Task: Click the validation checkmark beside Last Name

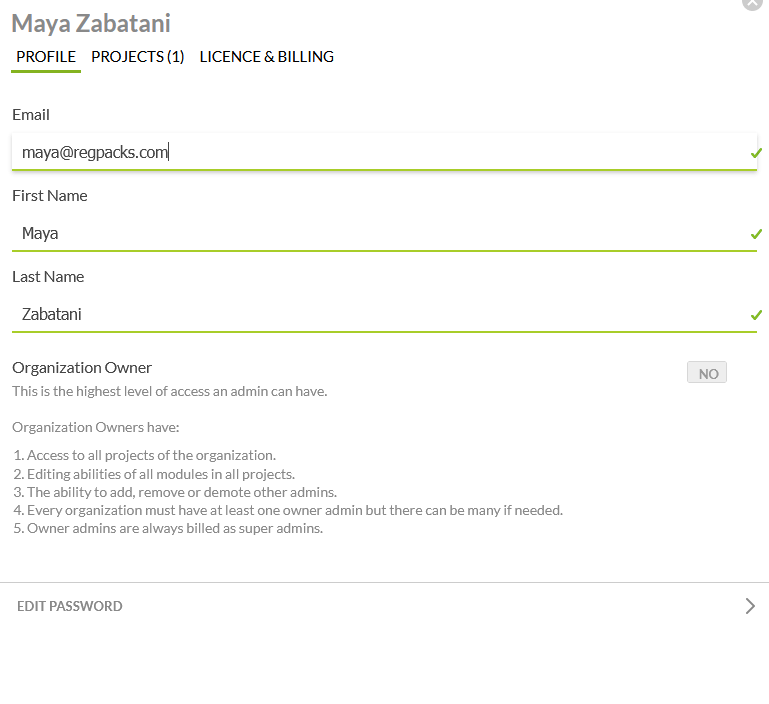Action: coord(756,315)
